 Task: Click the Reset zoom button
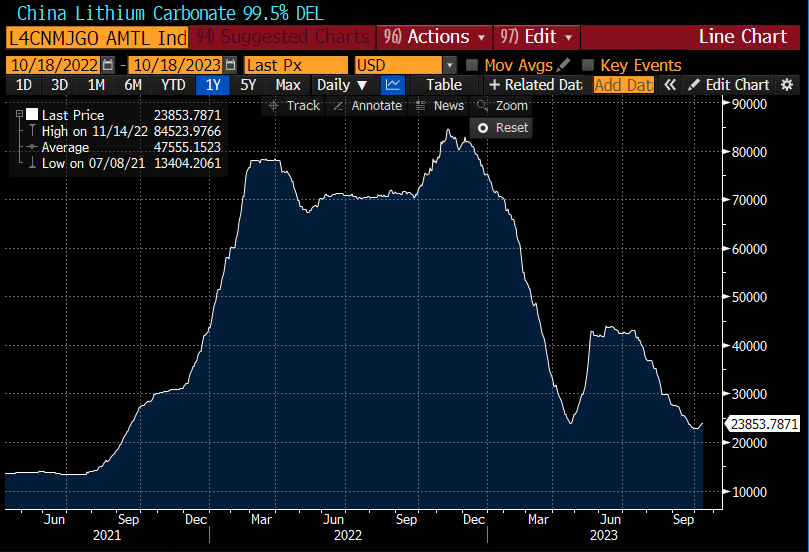(x=503, y=128)
